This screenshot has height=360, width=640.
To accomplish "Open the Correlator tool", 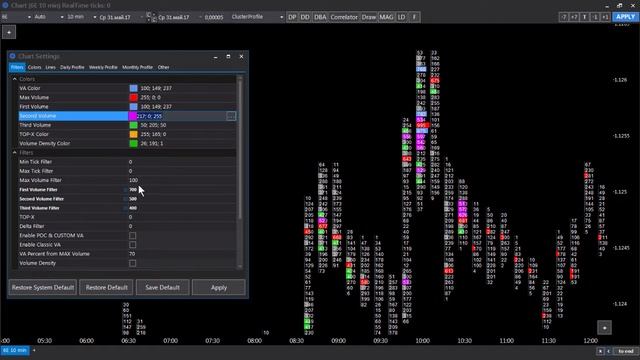I will tap(344, 17).
